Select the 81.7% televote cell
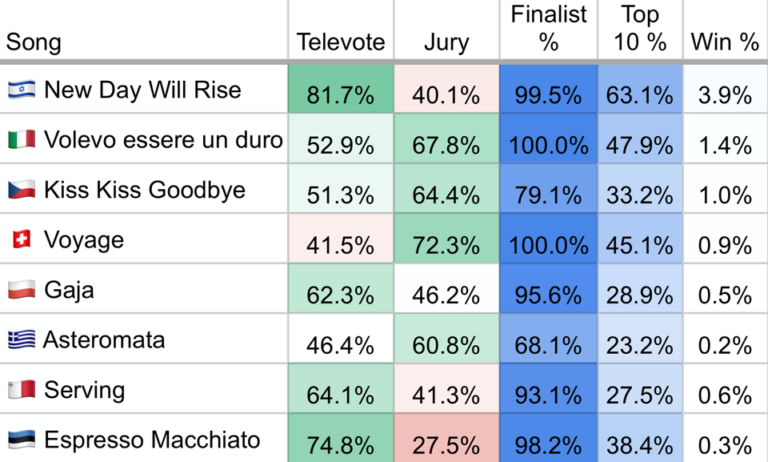This screenshot has width=768, height=462. pyautogui.click(x=341, y=89)
